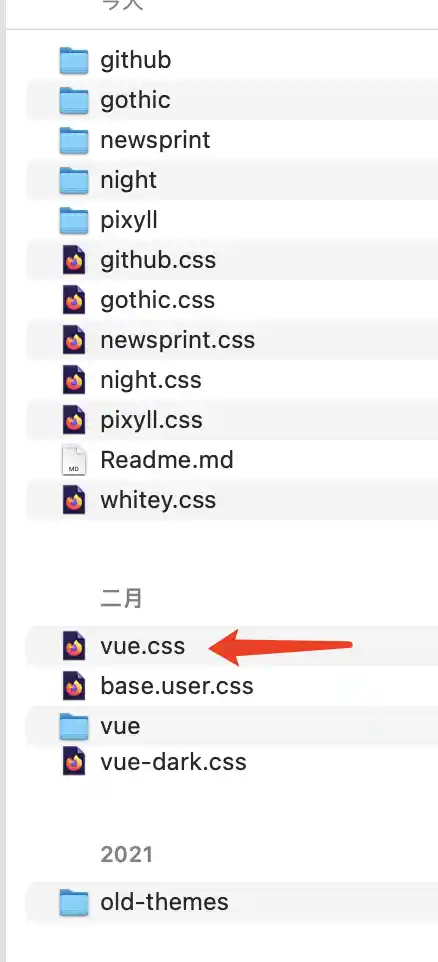Viewport: 438px width, 962px height.
Task: Click the whitey.css file icon
Action: [x=74, y=500]
